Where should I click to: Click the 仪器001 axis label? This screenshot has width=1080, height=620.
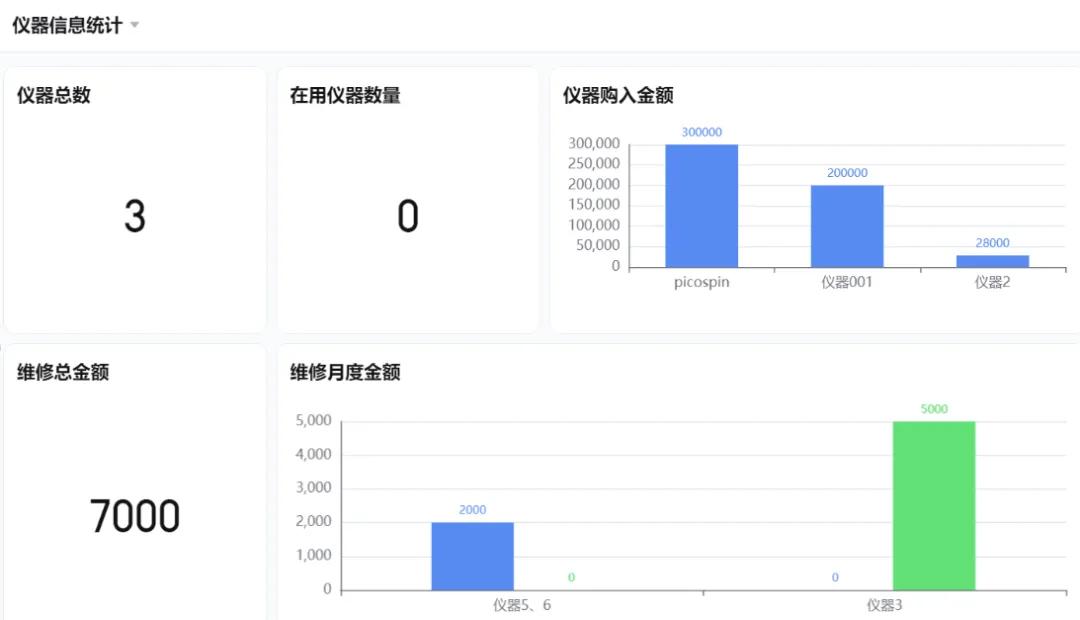pyautogui.click(x=847, y=282)
